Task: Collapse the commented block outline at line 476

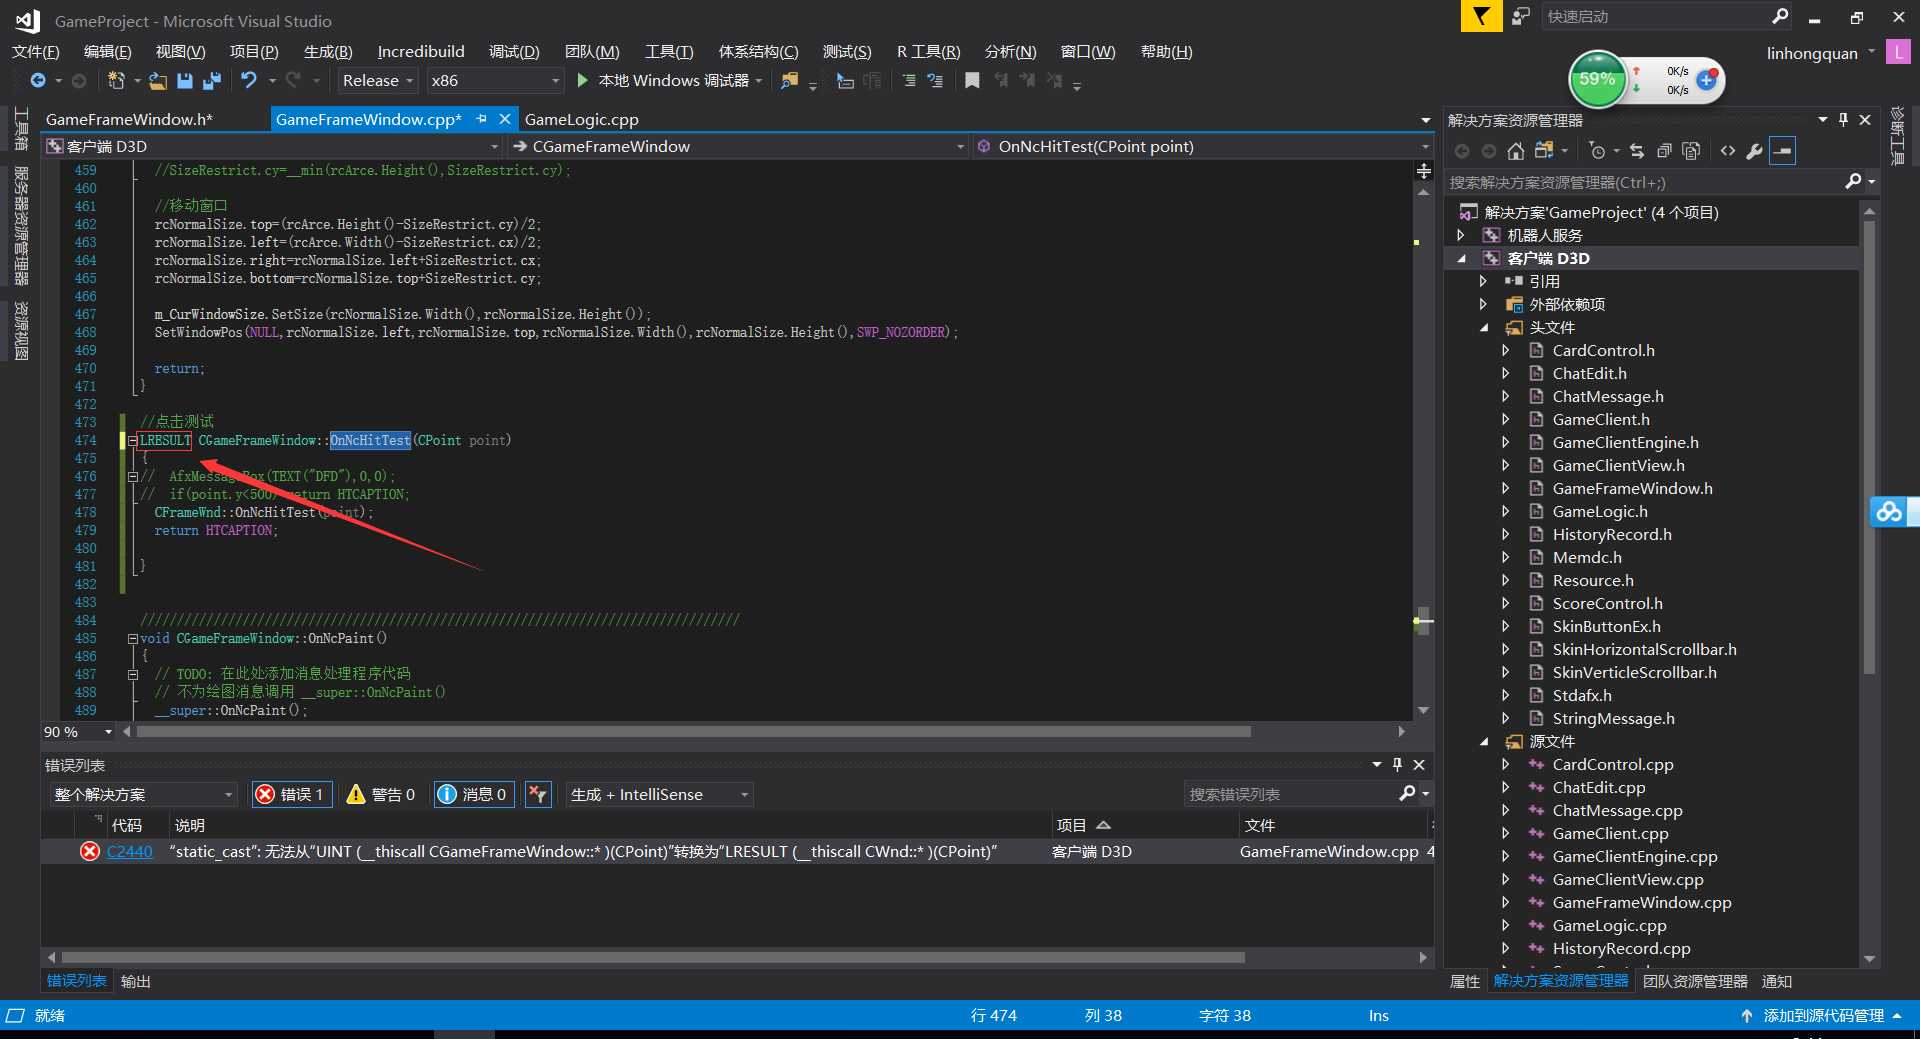Action: click(x=132, y=476)
